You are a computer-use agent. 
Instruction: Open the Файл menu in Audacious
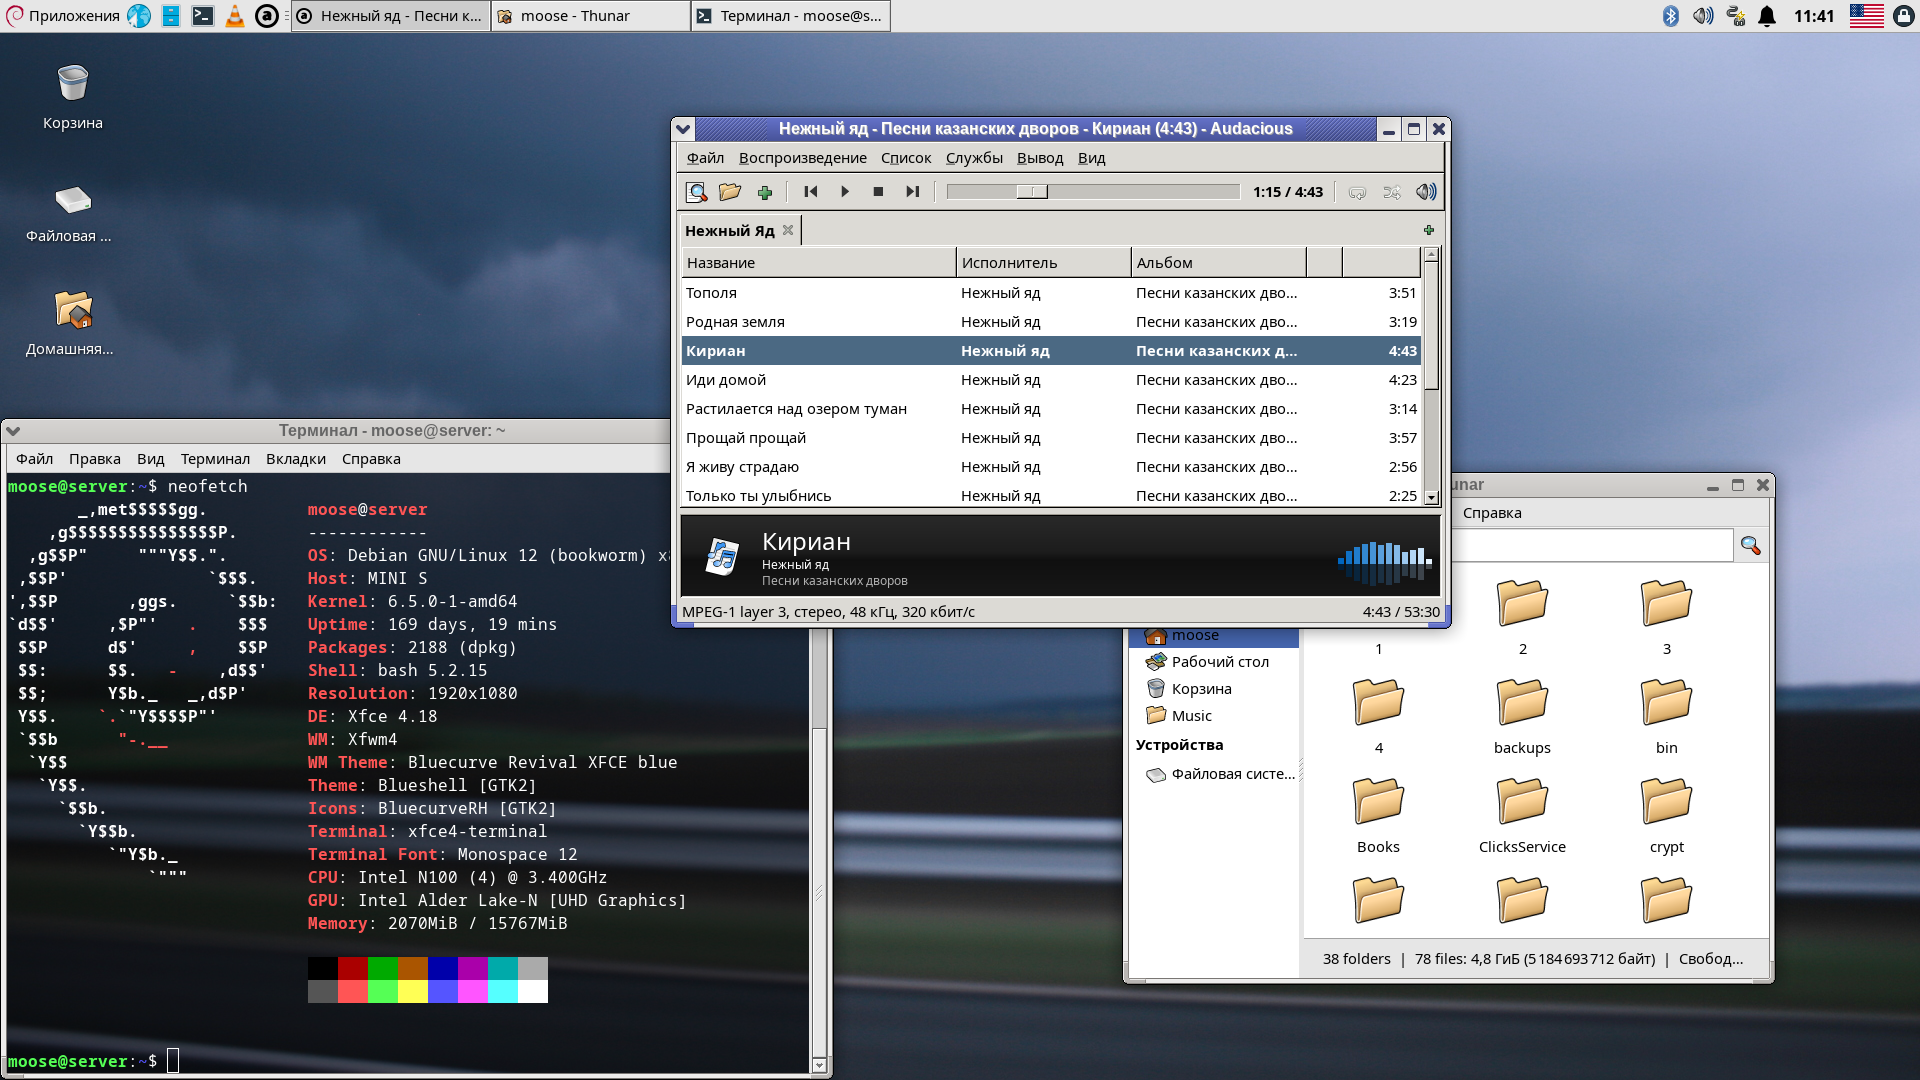[x=705, y=158]
